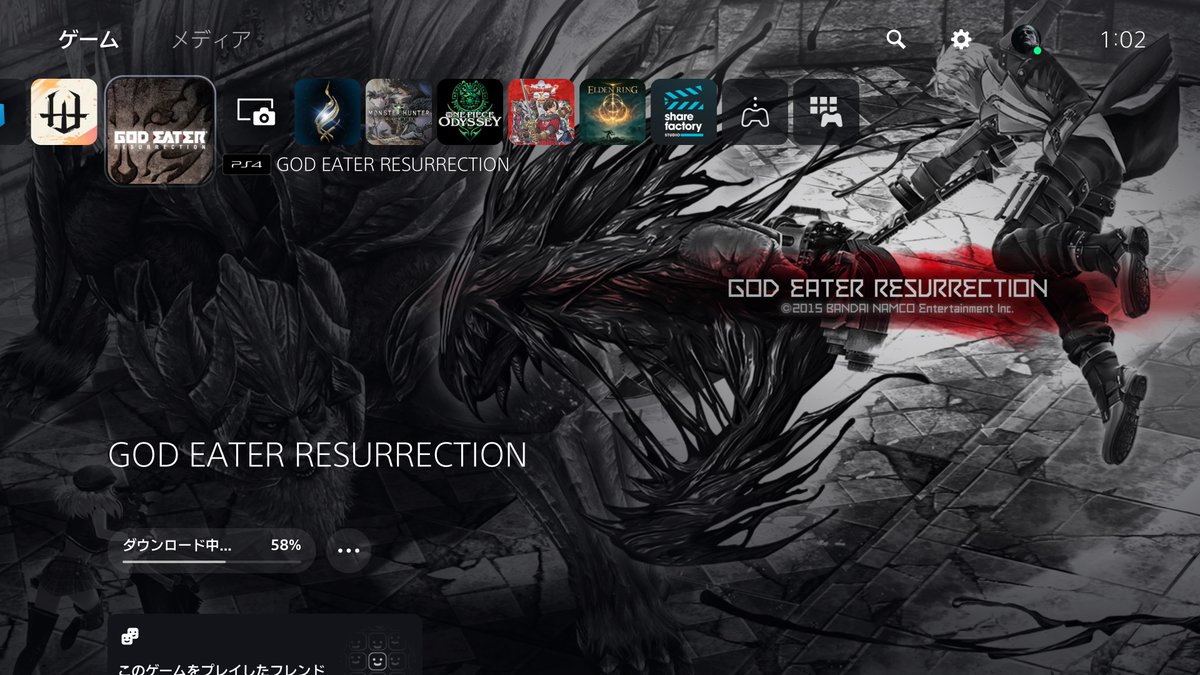This screenshot has height=675, width=1200.
Task: Select the Monster Hunter game tile
Action: (x=399, y=112)
